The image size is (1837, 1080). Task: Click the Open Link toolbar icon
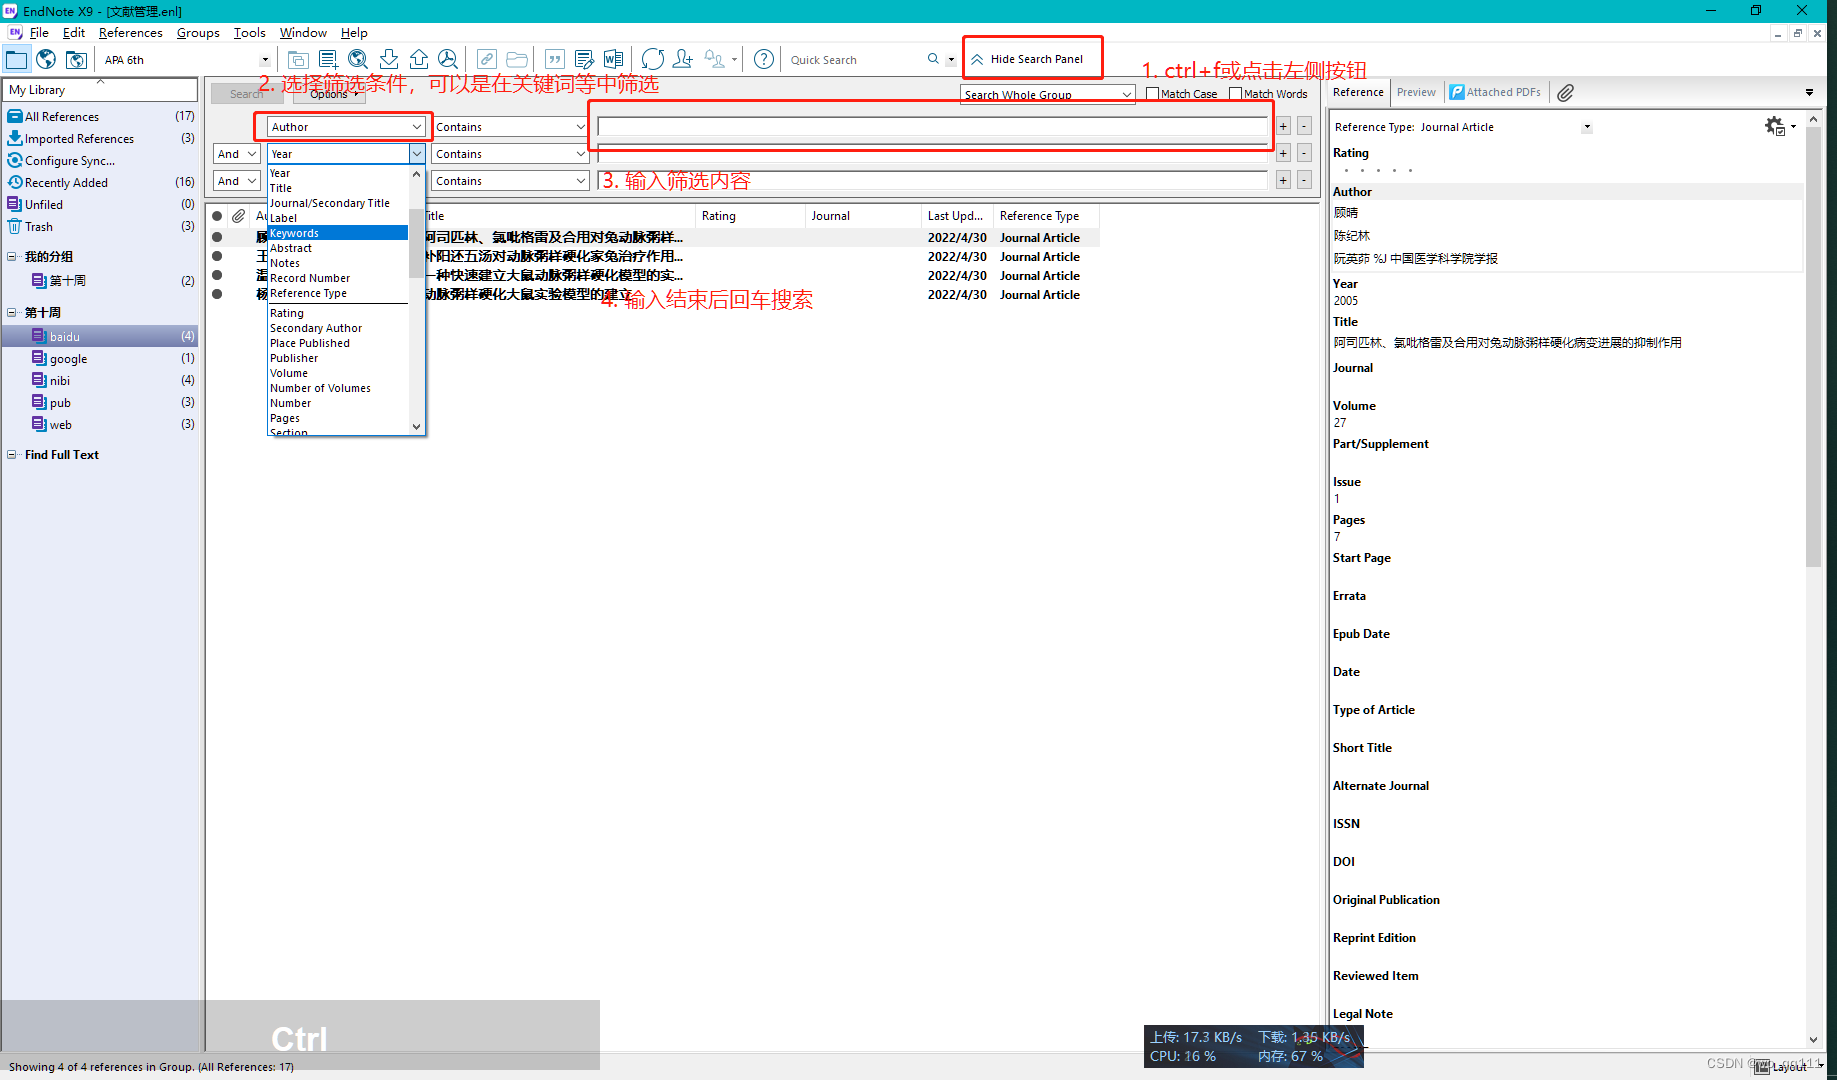487,60
